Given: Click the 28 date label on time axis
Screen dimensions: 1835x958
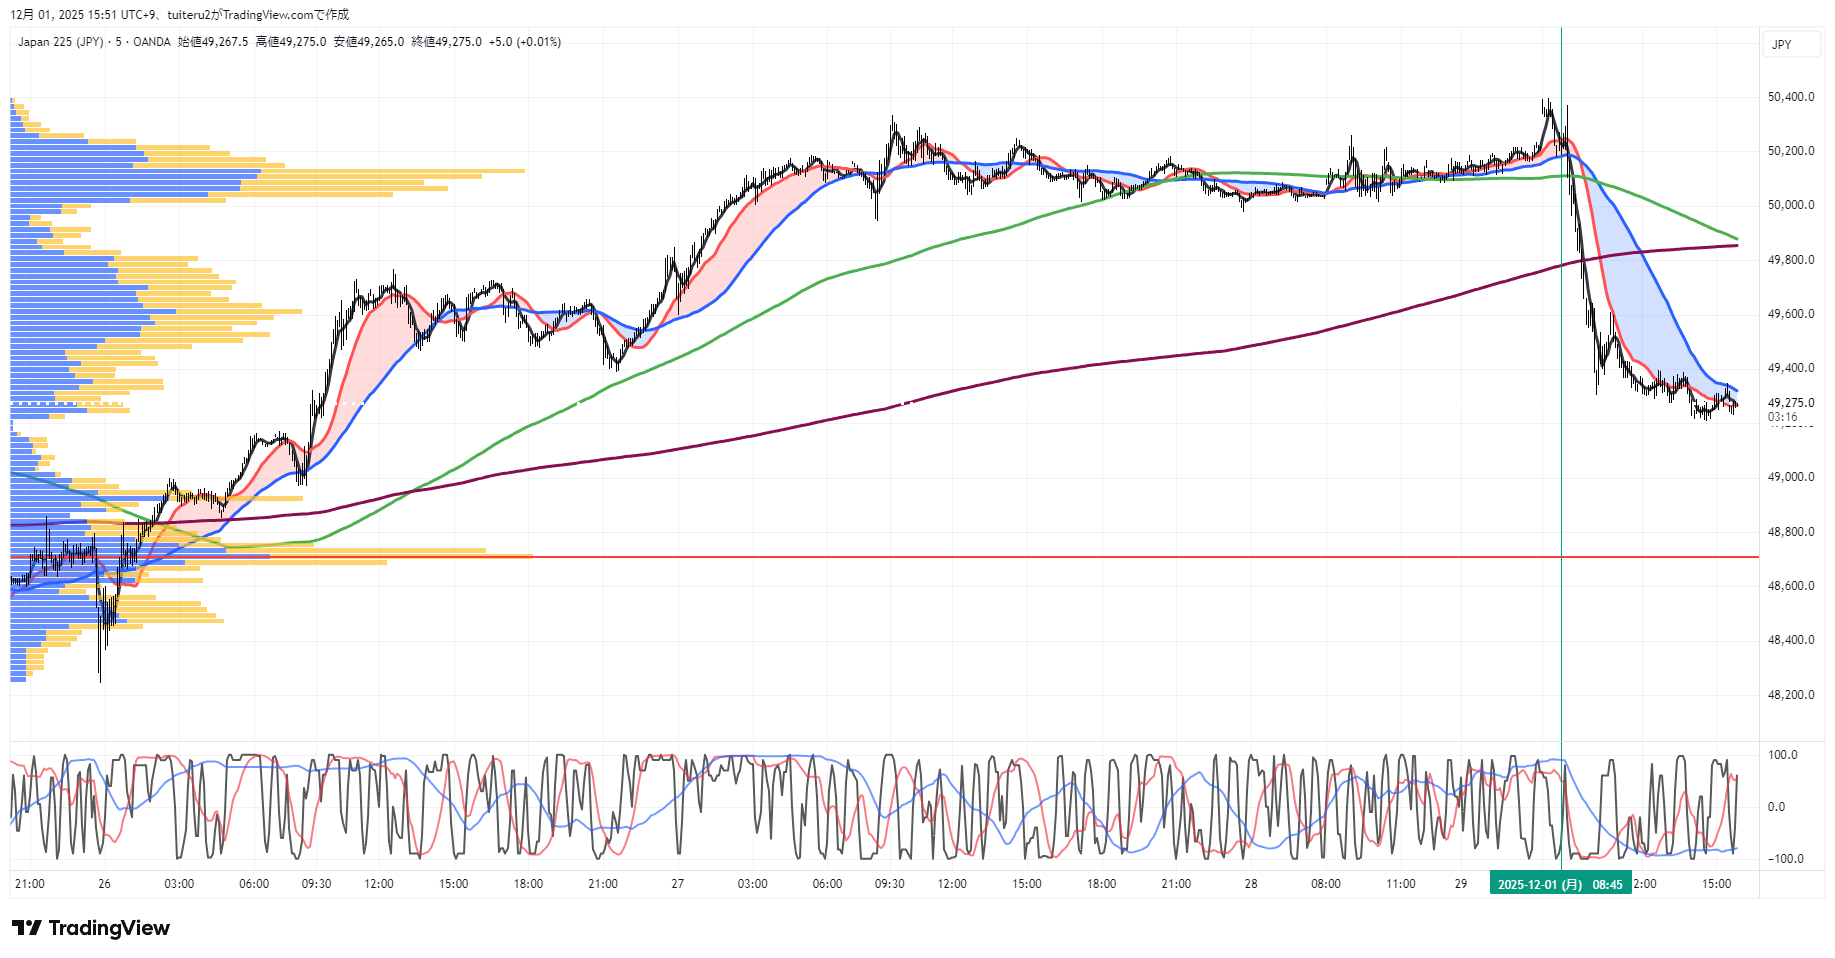Looking at the screenshot, I should pyautogui.click(x=1251, y=884).
